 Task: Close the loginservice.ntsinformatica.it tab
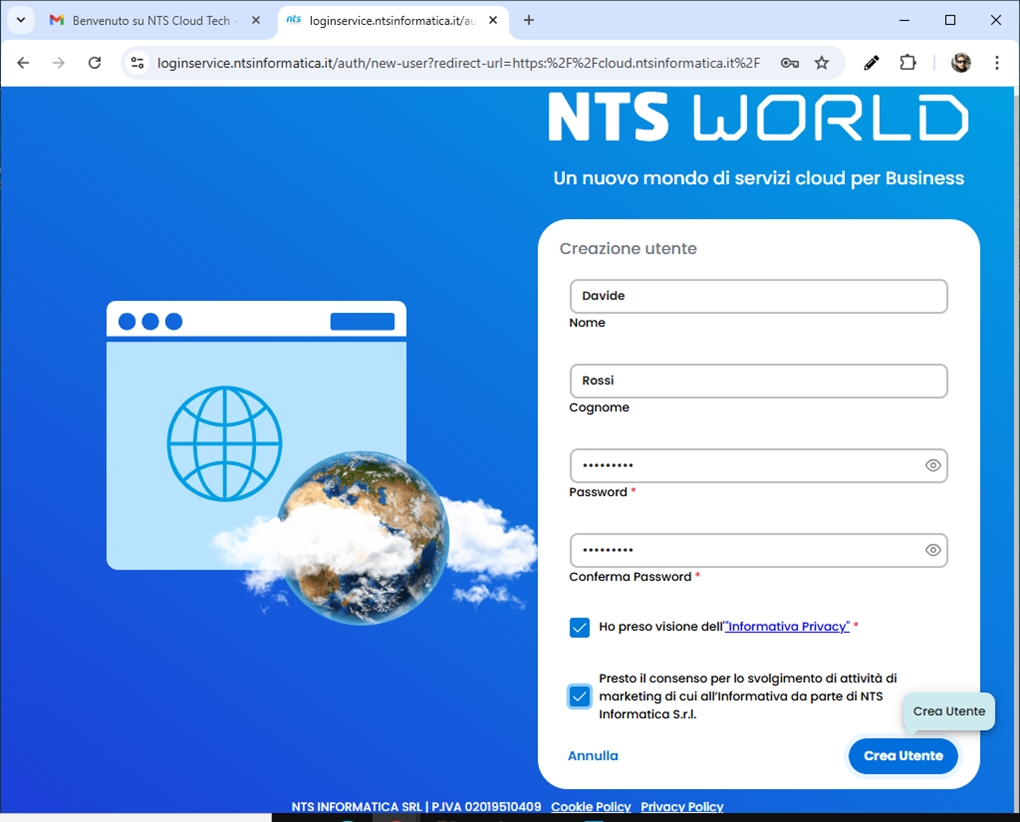coord(493,20)
